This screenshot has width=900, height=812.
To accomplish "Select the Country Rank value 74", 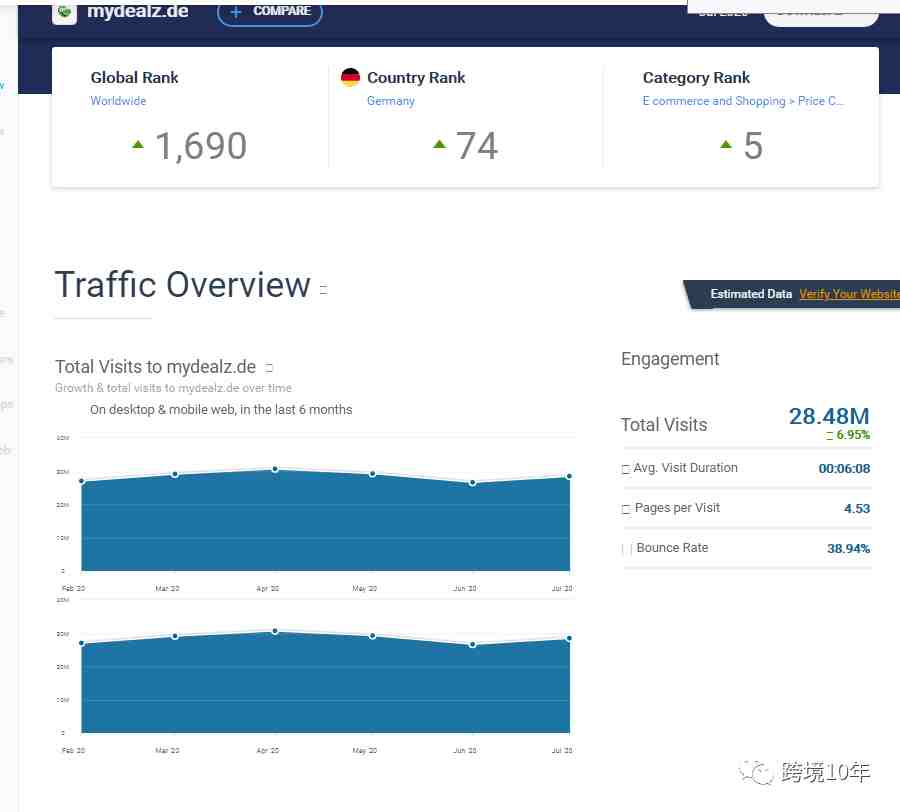I will [476, 145].
